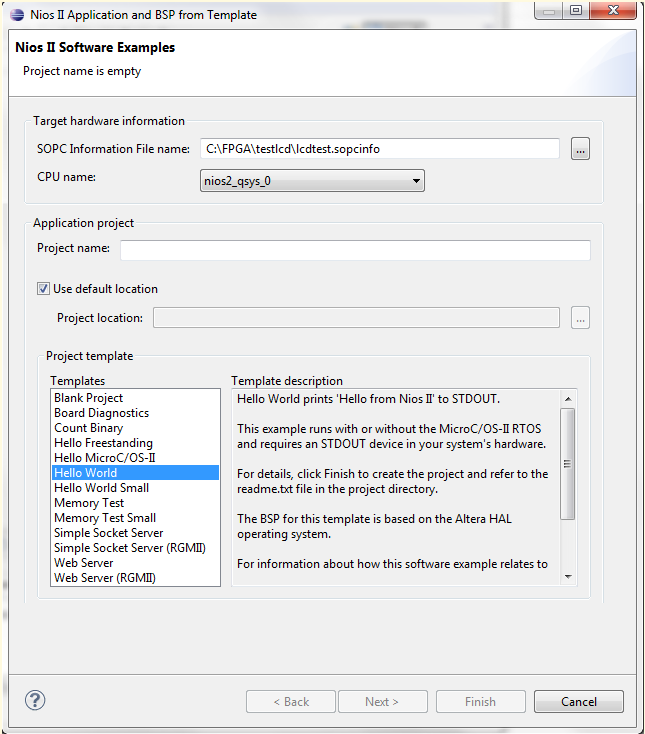
Task: Maximize the wizard window
Action: 576,10
